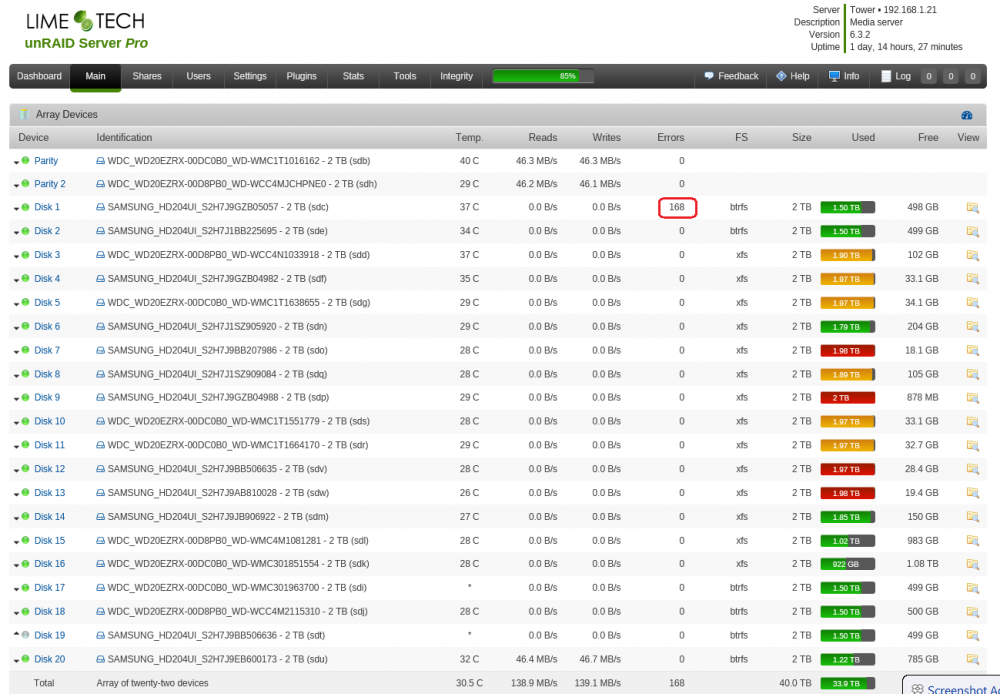Image resolution: width=1000 pixels, height=694 pixels.
Task: Click the drive icon beside the Disk 2 identification
Action: pyautogui.click(x=101, y=231)
